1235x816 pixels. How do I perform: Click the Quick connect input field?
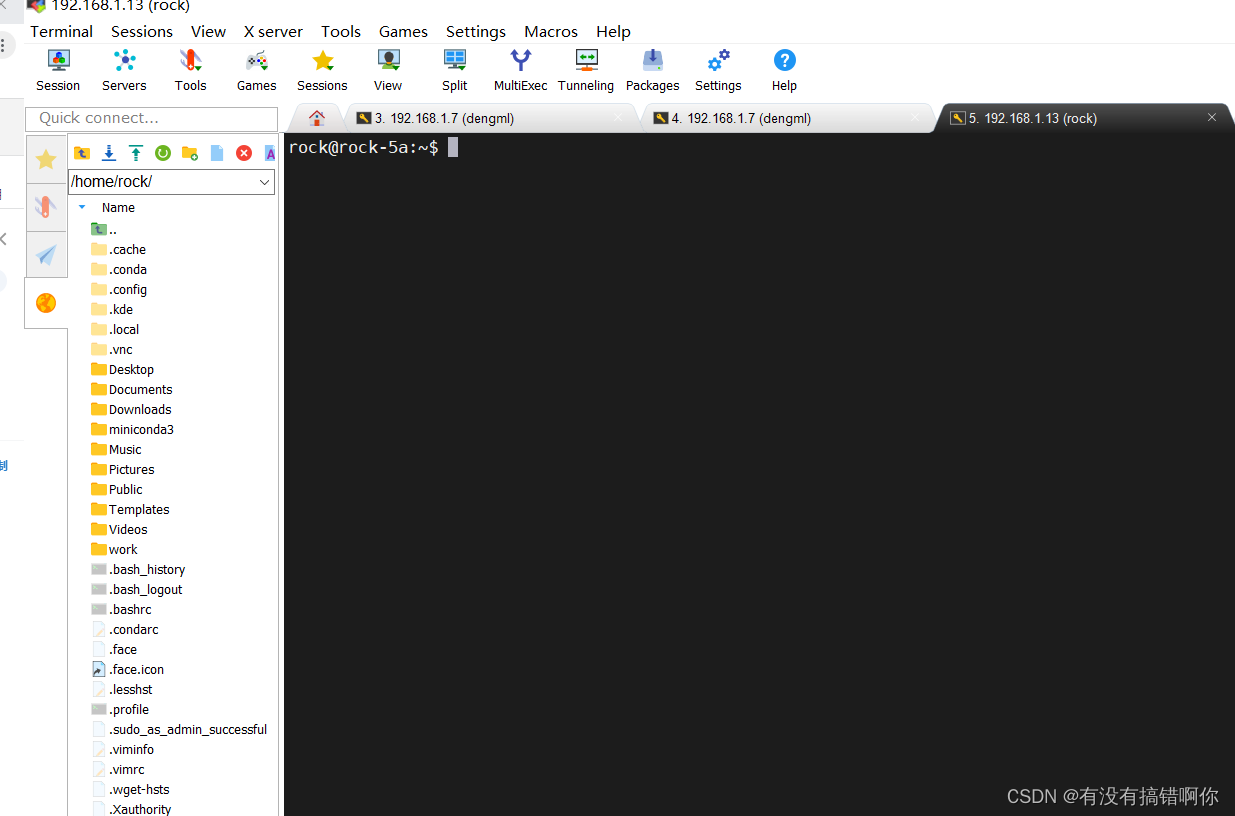pos(151,118)
